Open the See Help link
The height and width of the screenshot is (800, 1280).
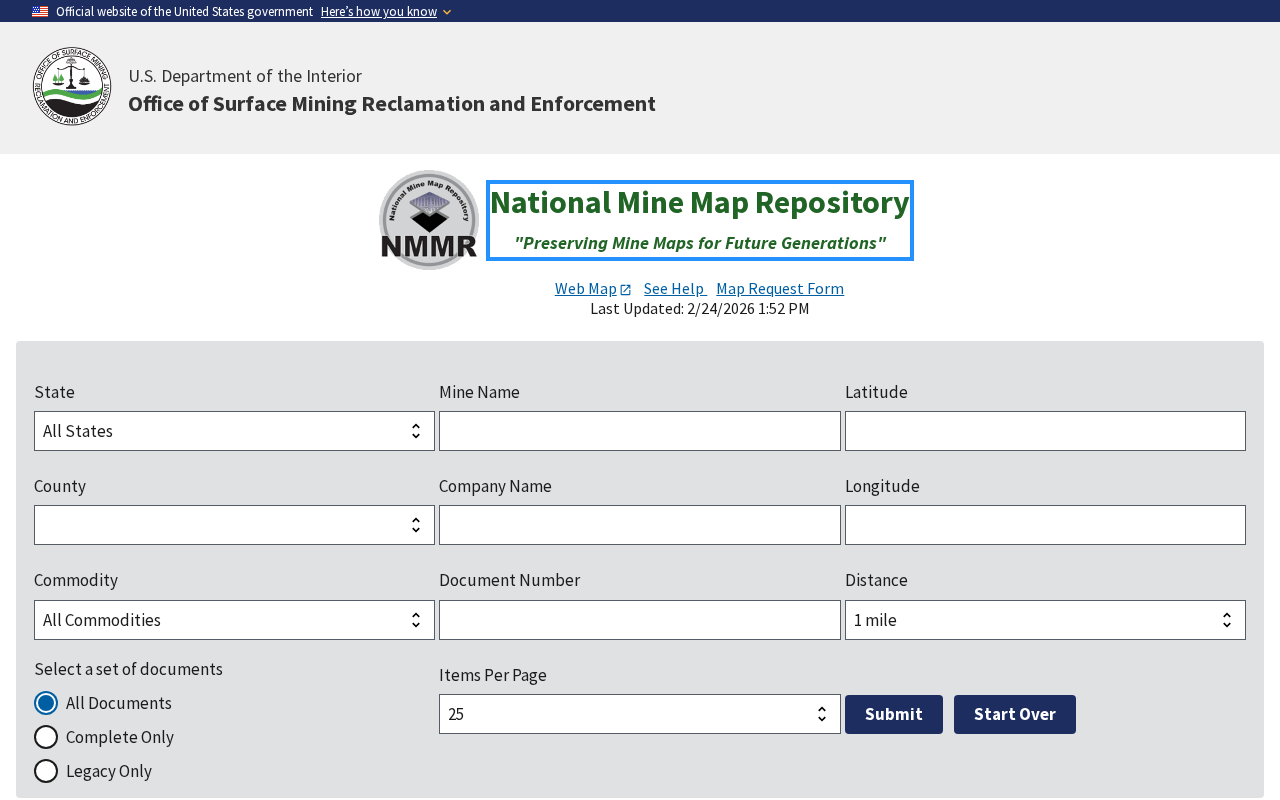[674, 289]
